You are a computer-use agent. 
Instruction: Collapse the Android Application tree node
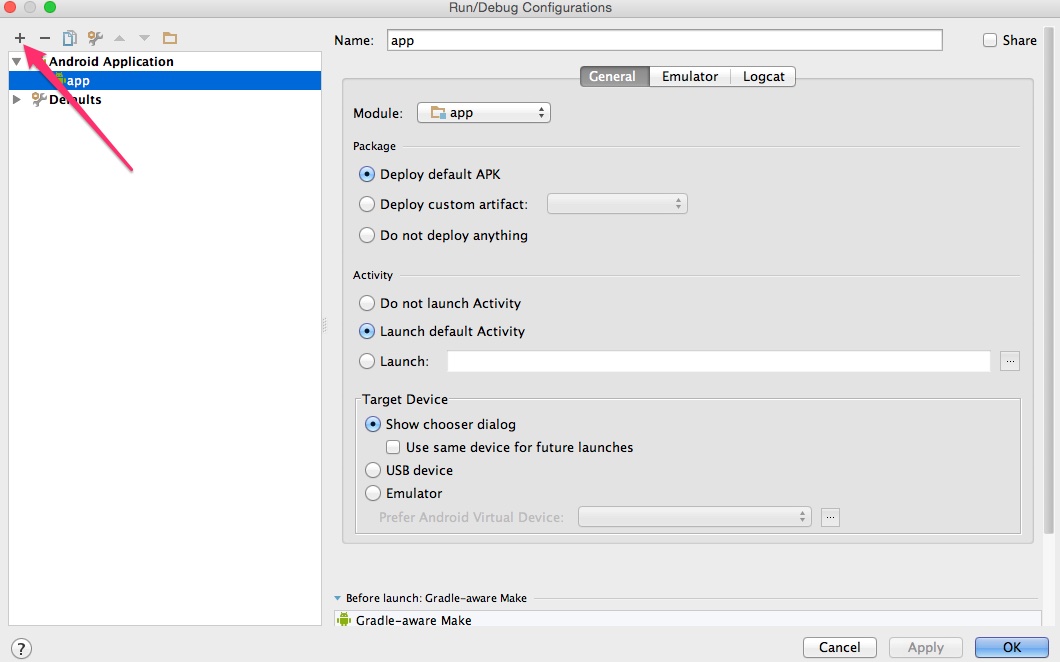pyautogui.click(x=15, y=61)
